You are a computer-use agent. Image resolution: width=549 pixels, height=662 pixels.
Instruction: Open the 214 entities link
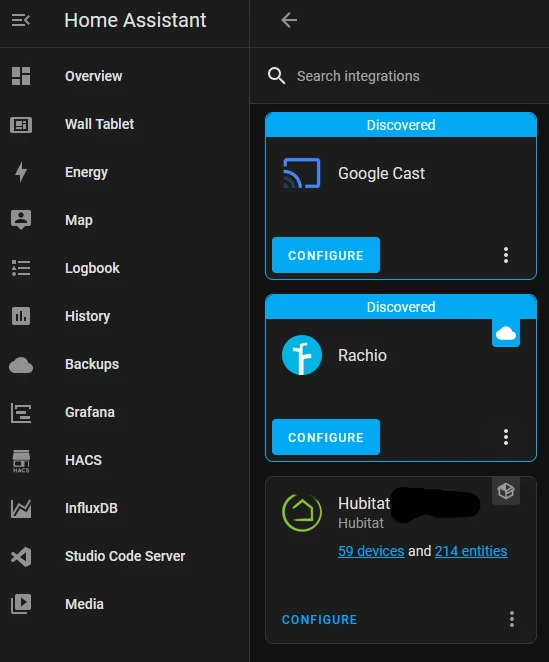(x=471, y=551)
